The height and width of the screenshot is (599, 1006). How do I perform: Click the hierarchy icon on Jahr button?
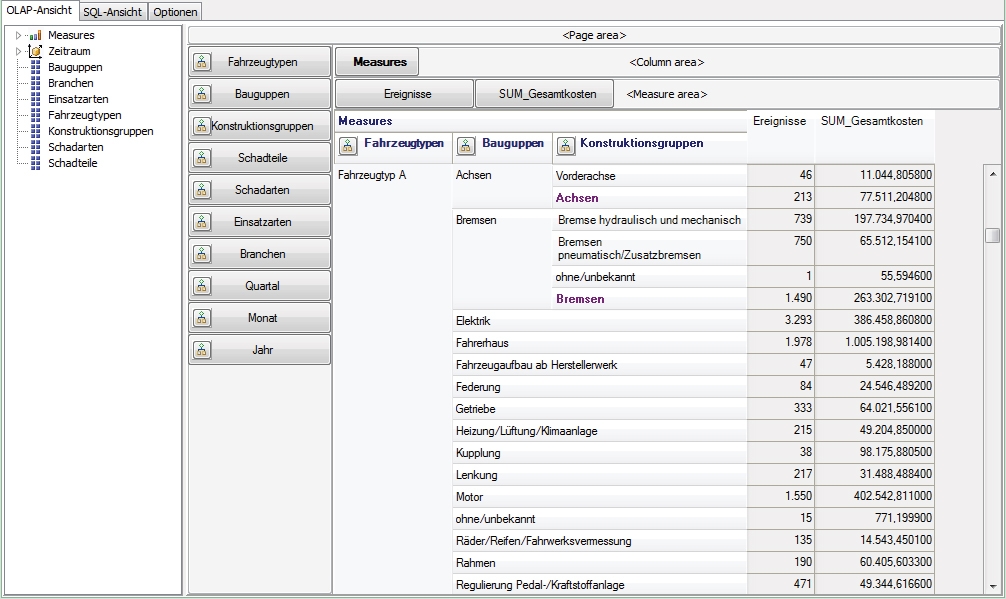[x=202, y=350]
